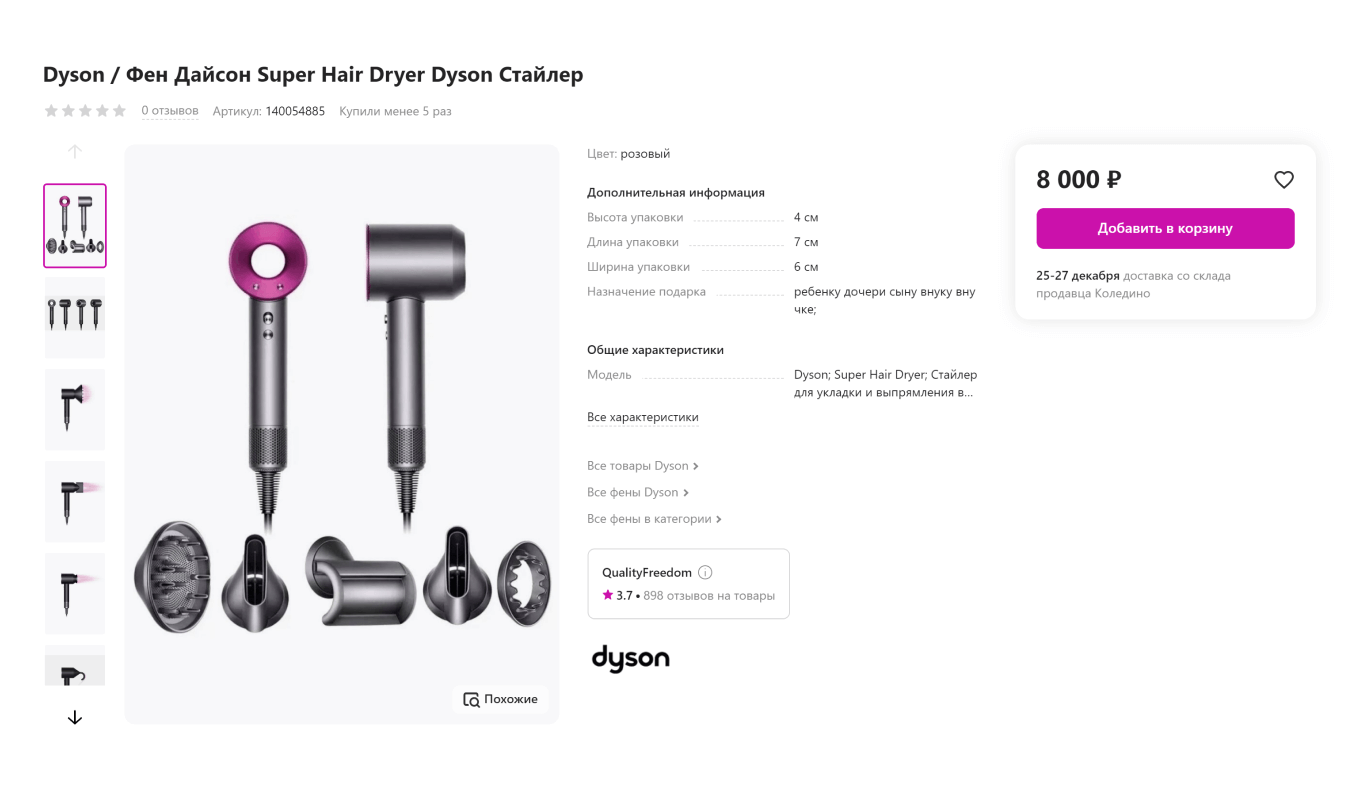Click the five-star rating row
This screenshot has width=1360, height=790.
85,111
